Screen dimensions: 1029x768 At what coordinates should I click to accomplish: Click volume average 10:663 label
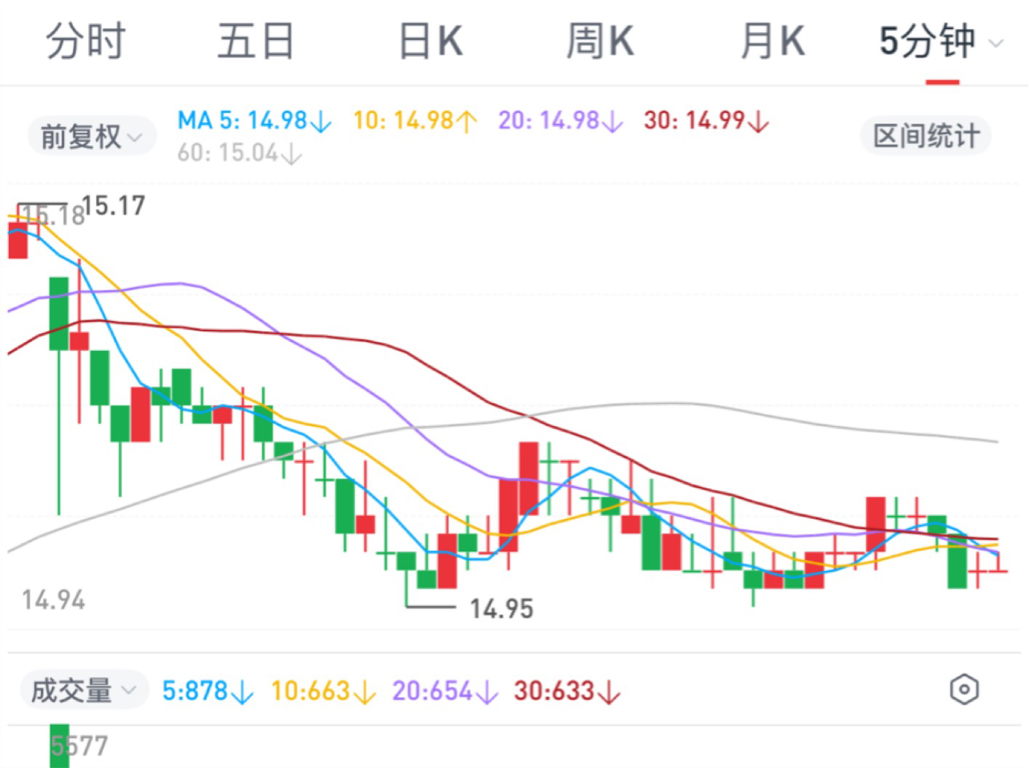coord(324,691)
